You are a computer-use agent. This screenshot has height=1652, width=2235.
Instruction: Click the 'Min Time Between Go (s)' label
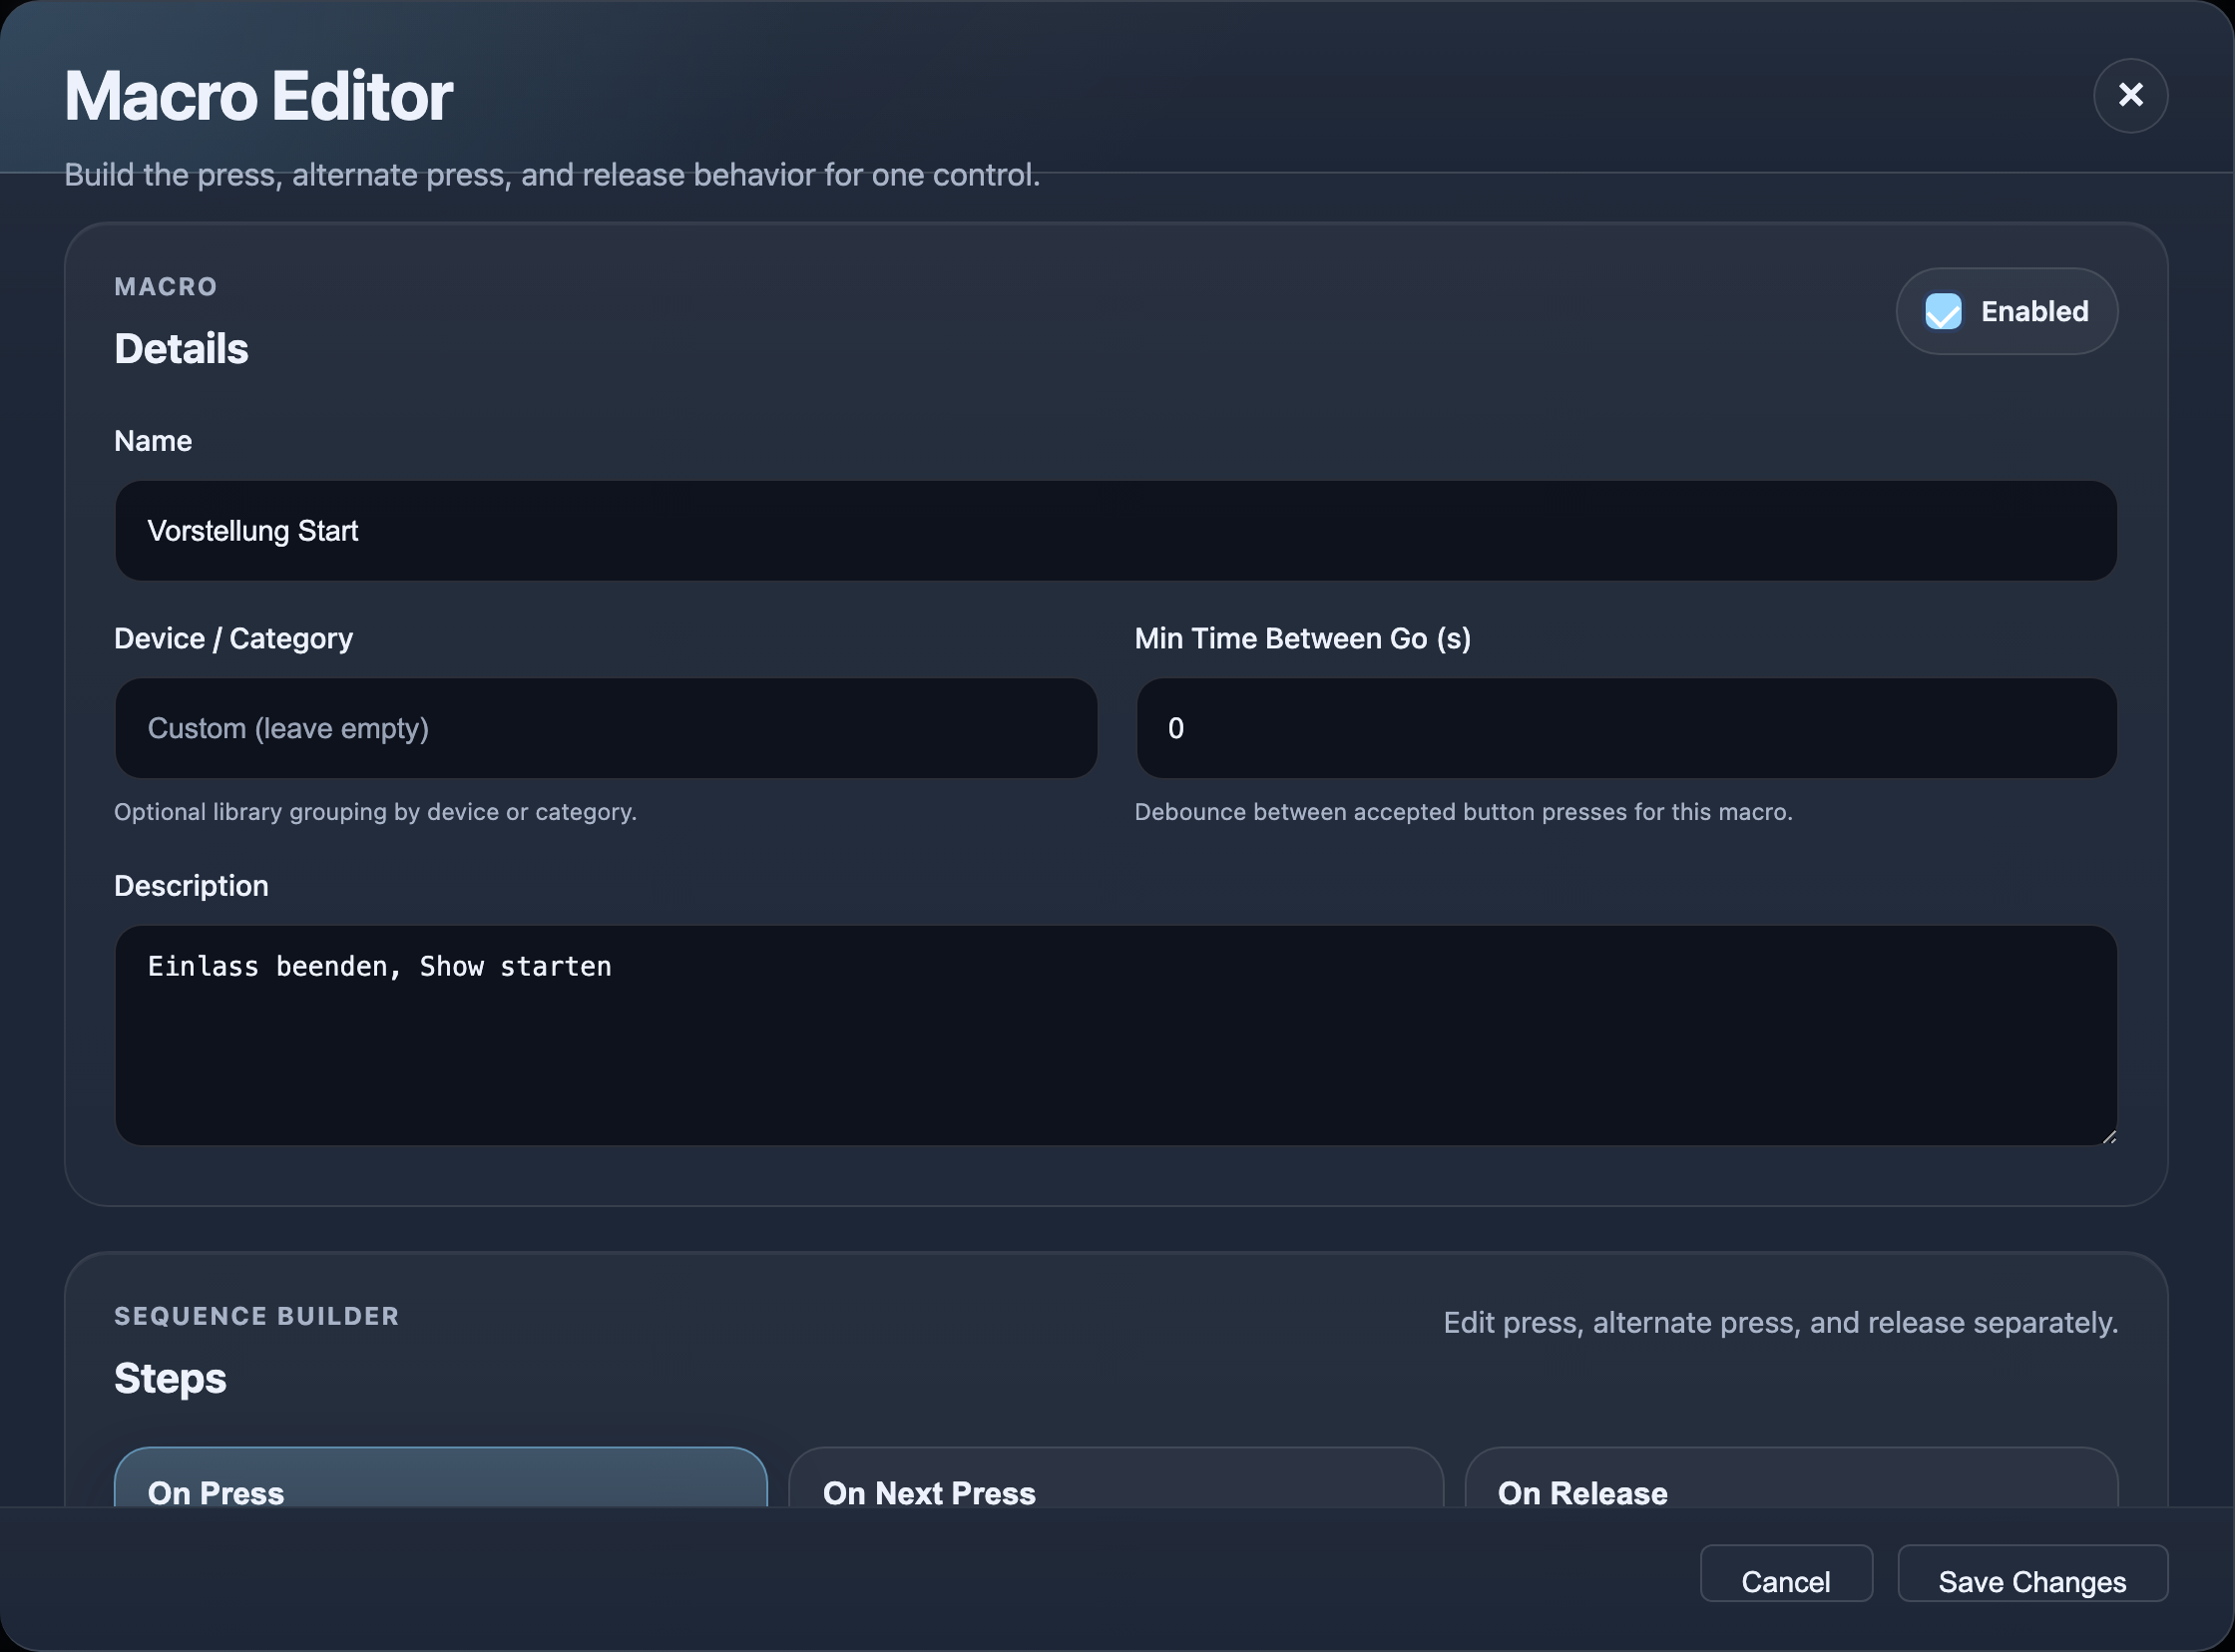coord(1302,639)
